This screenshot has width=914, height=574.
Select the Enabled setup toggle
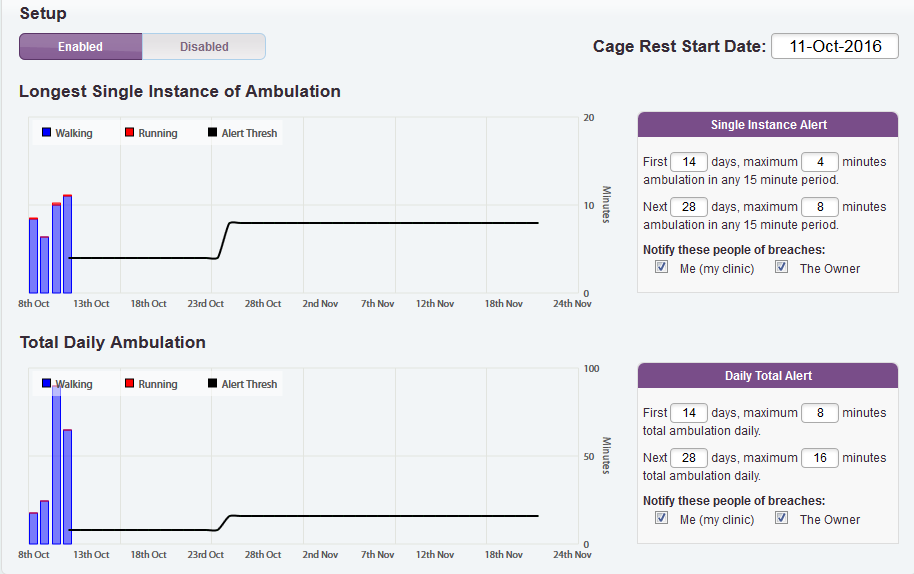pyautogui.click(x=80, y=47)
